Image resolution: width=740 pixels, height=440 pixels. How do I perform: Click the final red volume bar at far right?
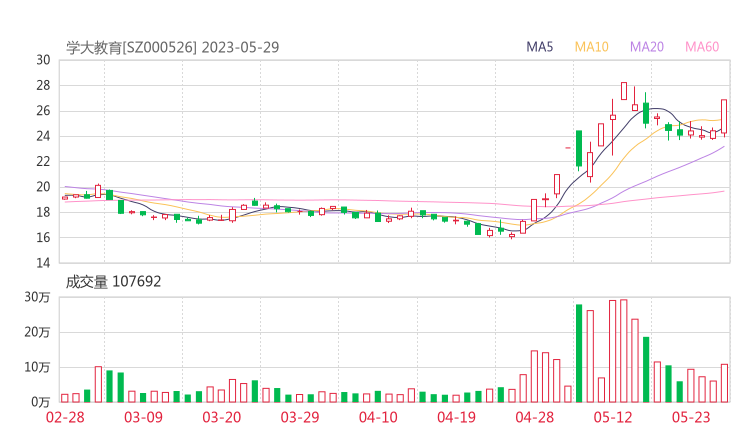pos(724,383)
